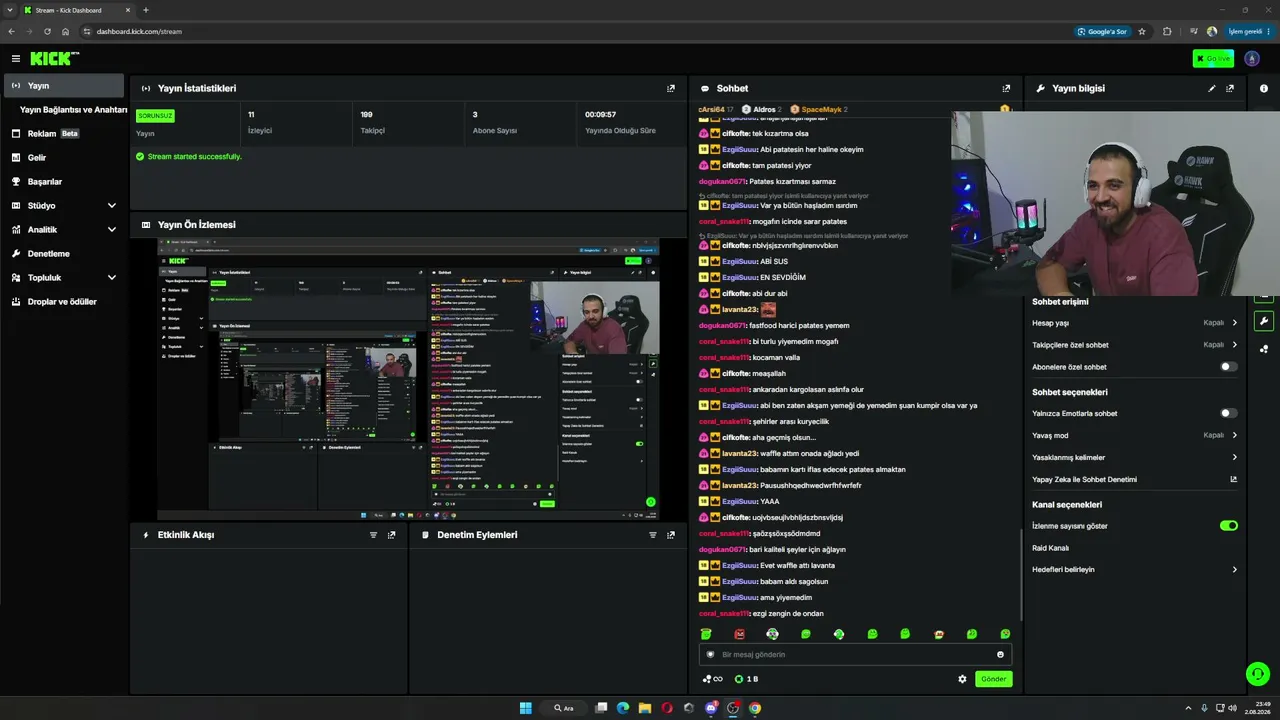Click the Go live button

point(1213,59)
